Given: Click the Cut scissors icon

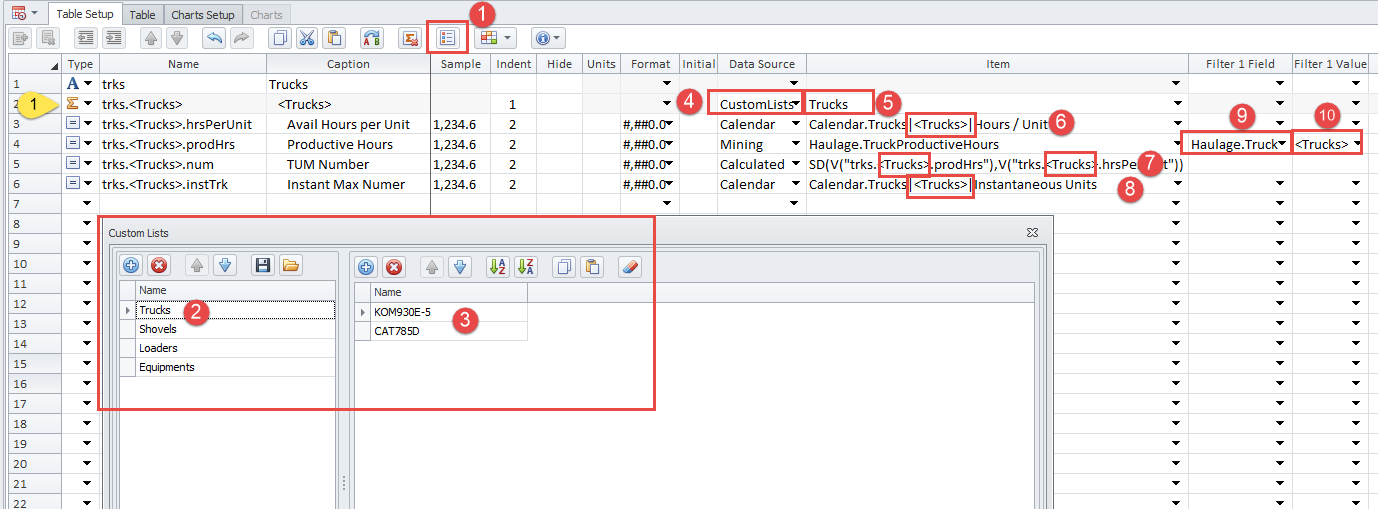Looking at the screenshot, I should click(307, 38).
